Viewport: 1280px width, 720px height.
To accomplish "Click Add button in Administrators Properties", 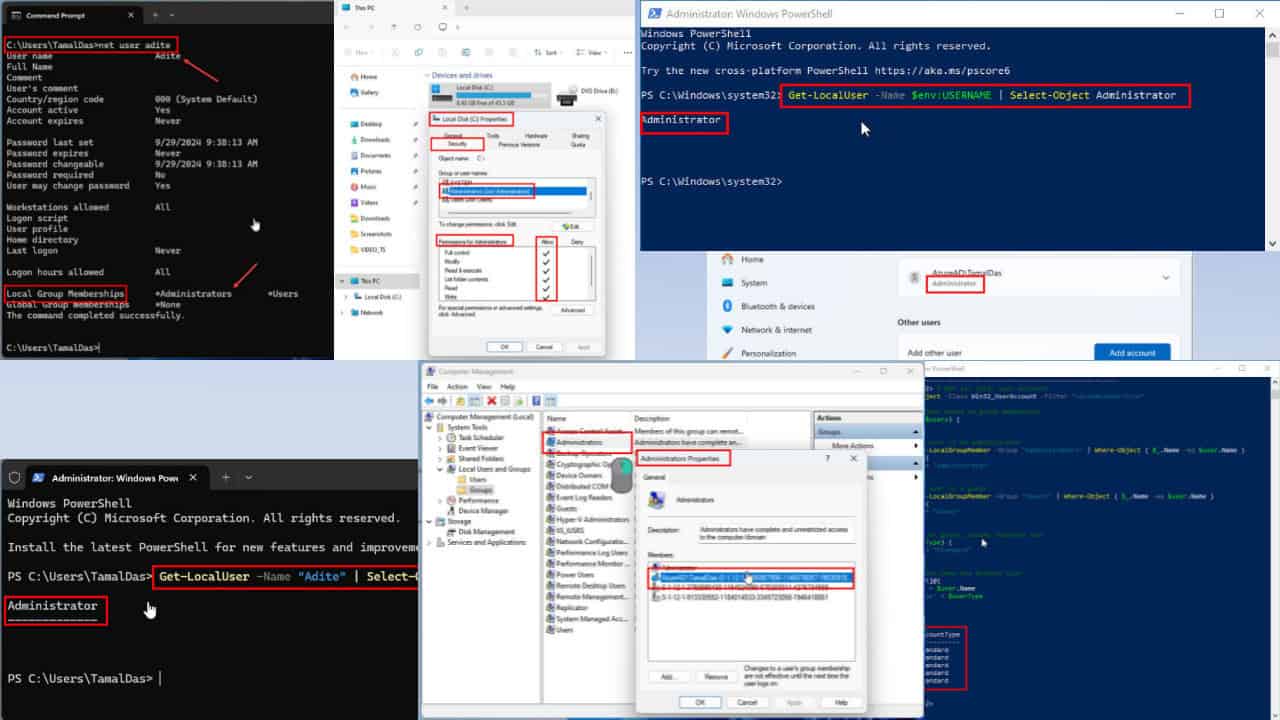I will click(668, 677).
